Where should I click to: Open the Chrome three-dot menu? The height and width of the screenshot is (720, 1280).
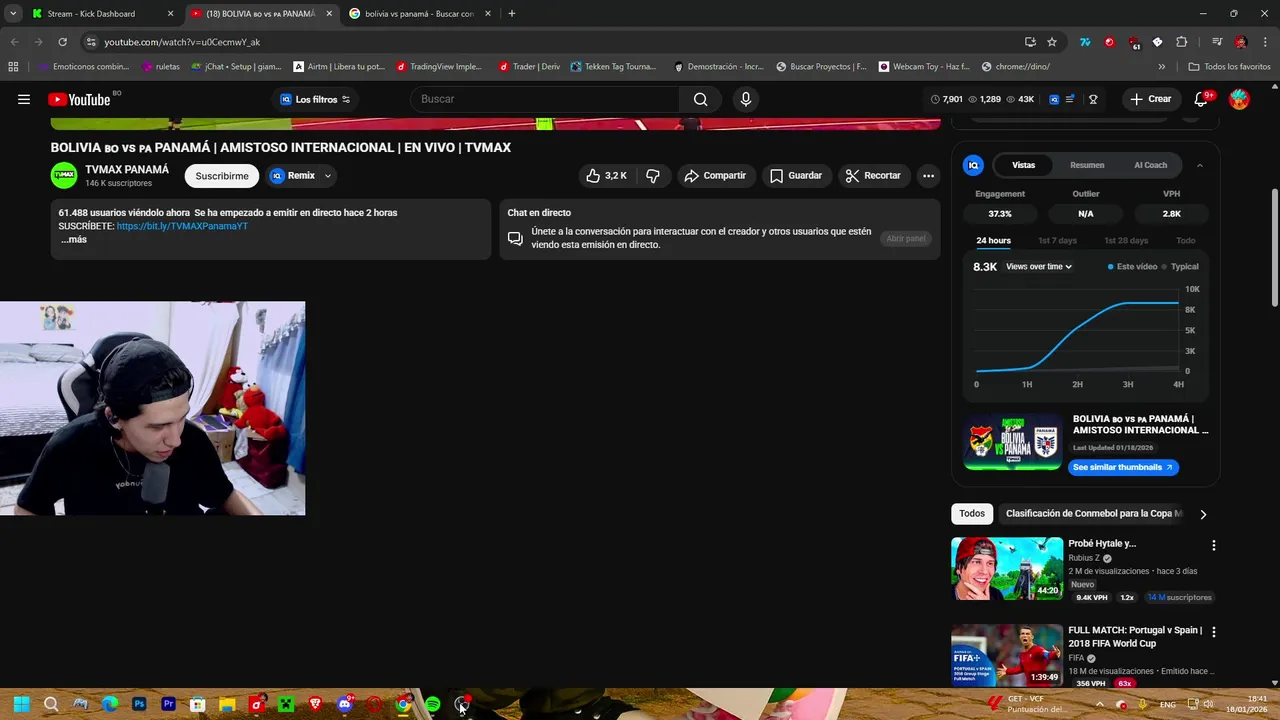pos(1264,42)
